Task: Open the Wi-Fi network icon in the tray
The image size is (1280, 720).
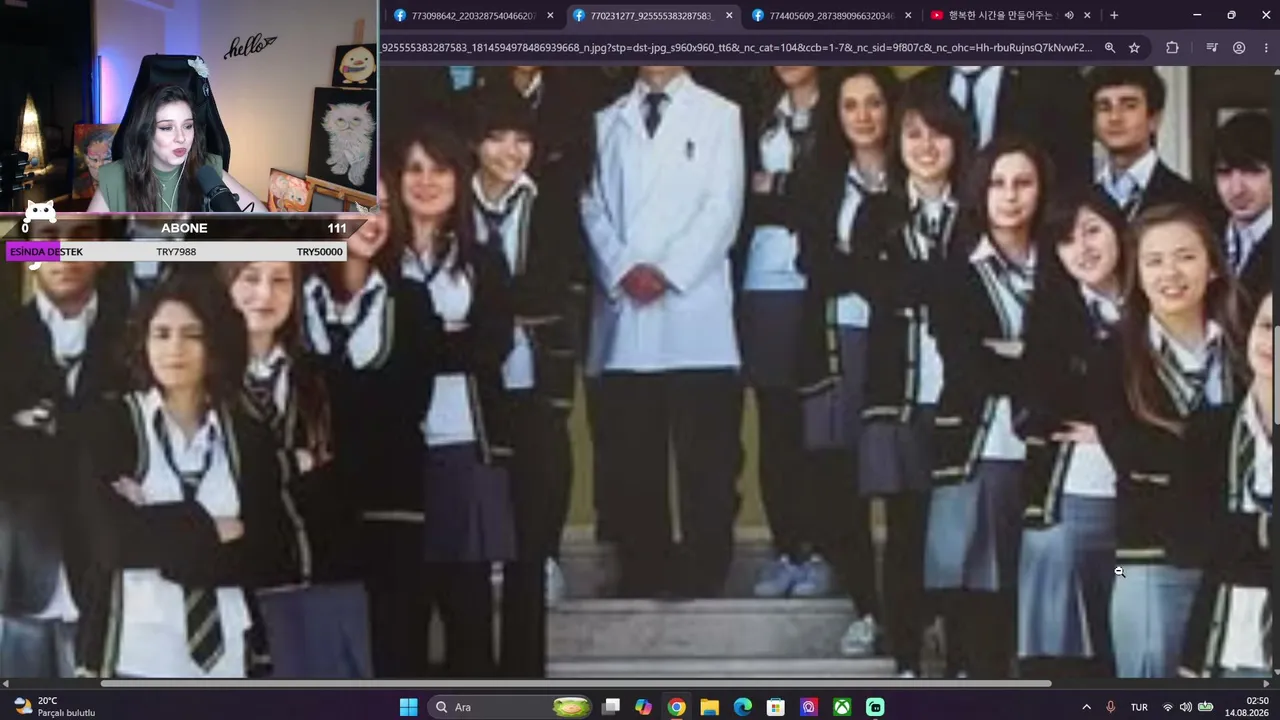Action: pos(1167,707)
